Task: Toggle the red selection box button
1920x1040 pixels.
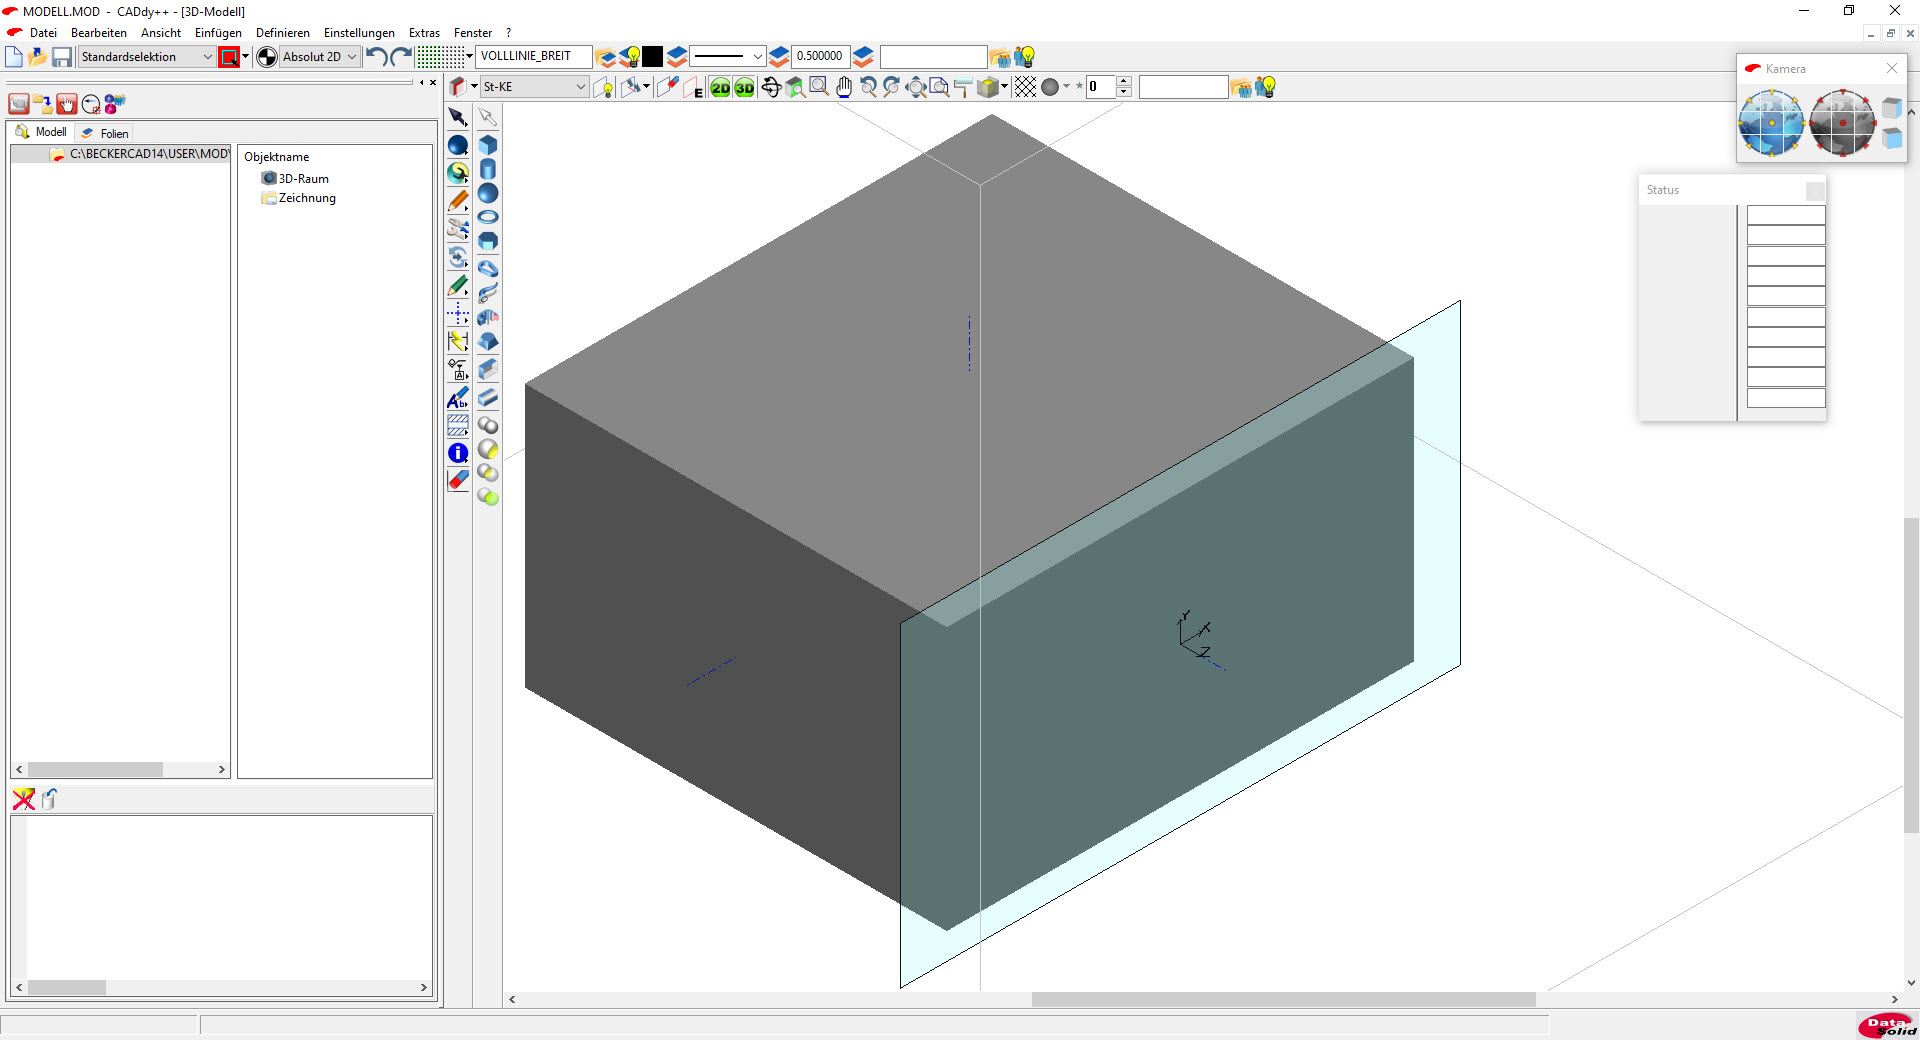Action: click(229, 57)
